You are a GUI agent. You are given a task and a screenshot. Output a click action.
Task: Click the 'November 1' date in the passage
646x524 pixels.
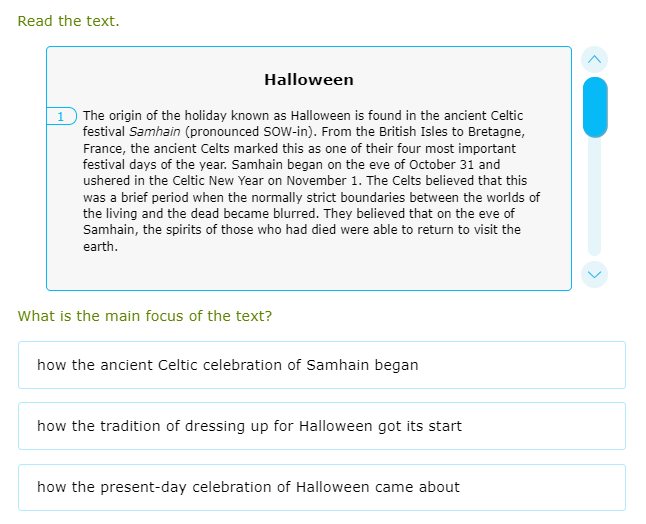(x=323, y=181)
